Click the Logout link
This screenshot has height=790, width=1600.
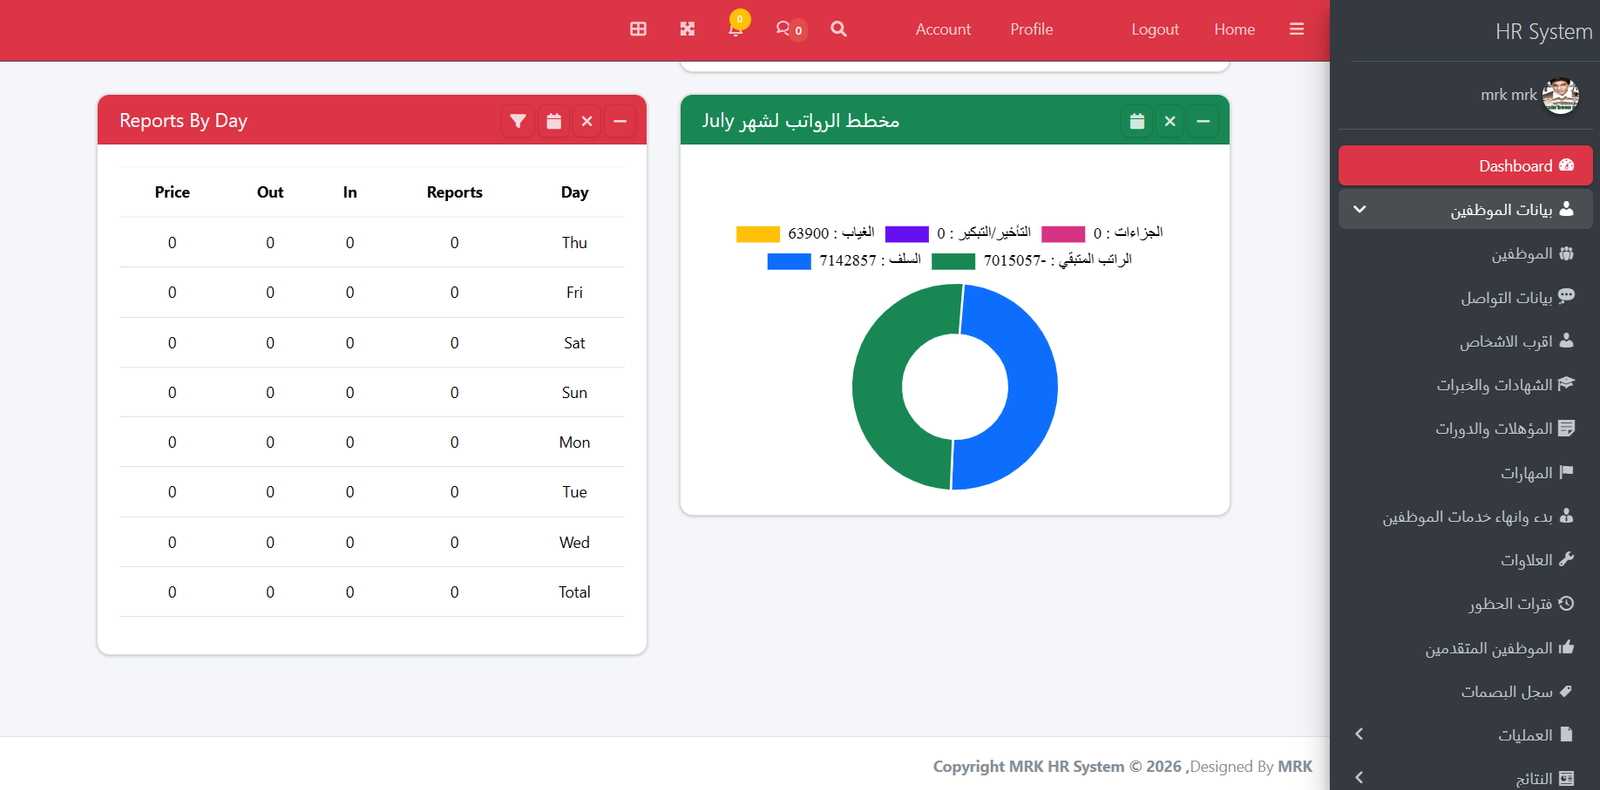click(1155, 29)
